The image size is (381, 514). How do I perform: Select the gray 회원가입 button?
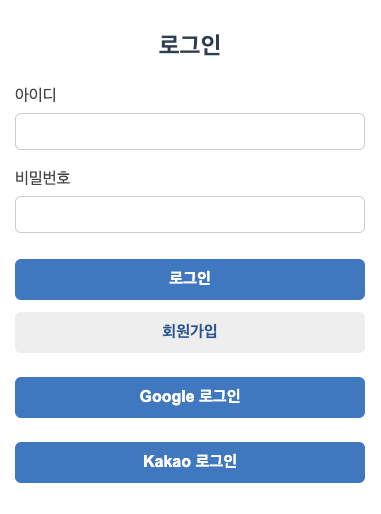click(x=190, y=332)
